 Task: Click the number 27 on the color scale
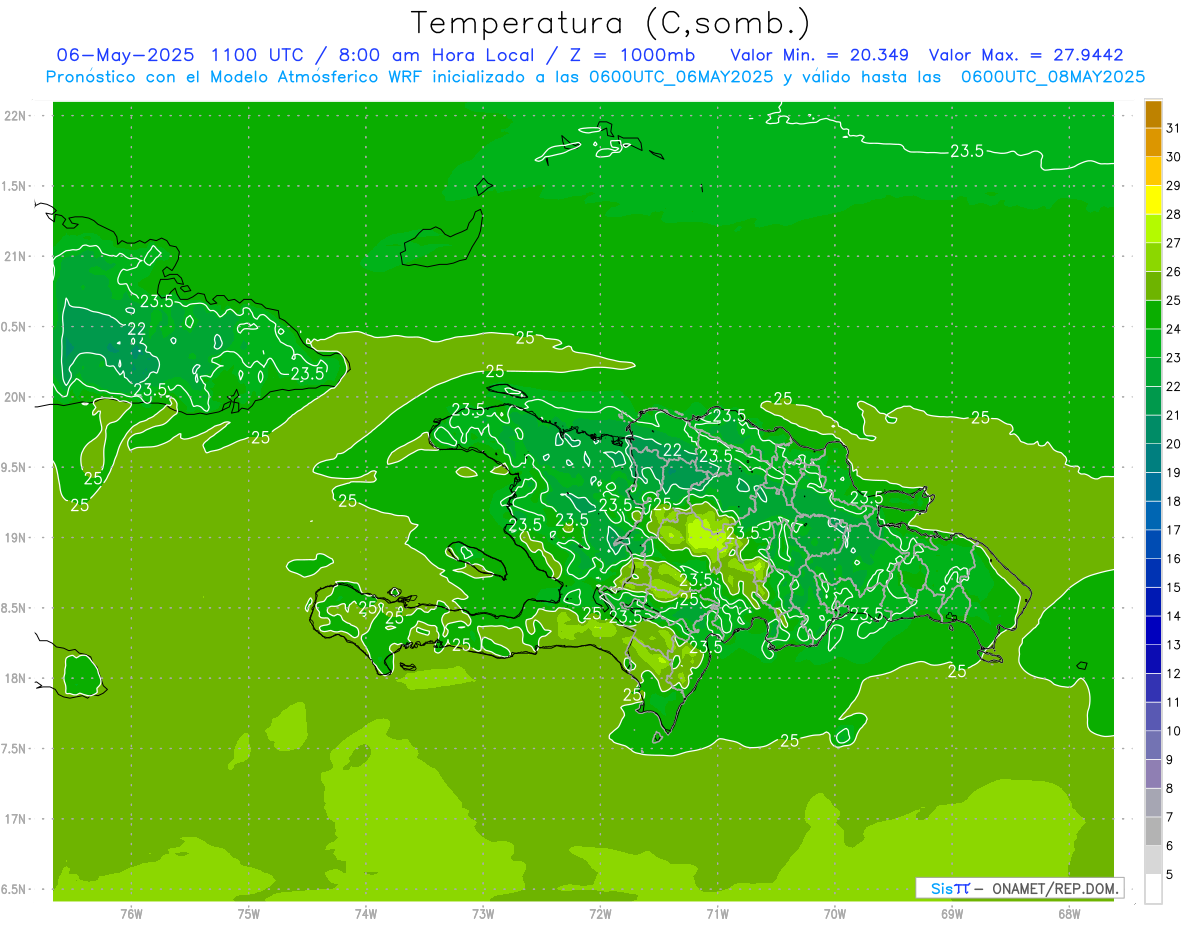click(1174, 243)
